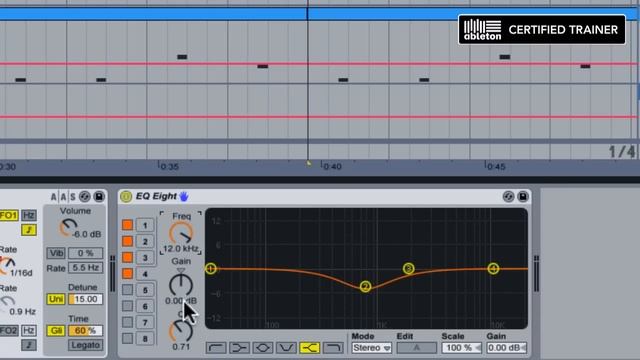Select EQ band 3 number button
Image resolution: width=640 pixels, height=360 pixels.
(145, 258)
